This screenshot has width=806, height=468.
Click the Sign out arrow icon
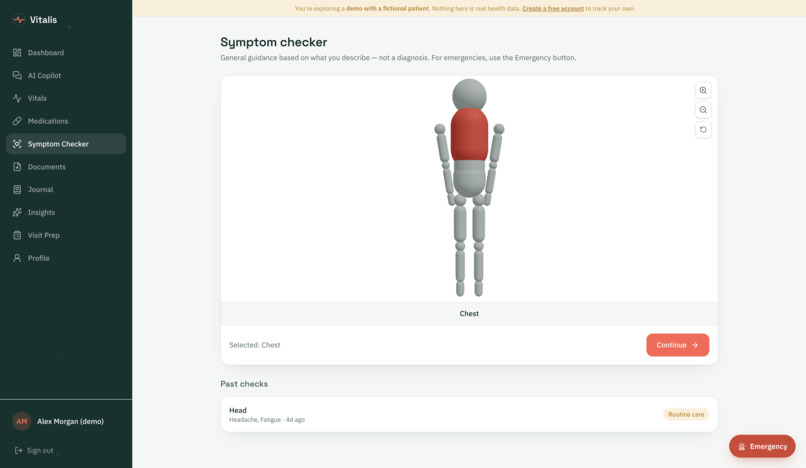(x=19, y=451)
